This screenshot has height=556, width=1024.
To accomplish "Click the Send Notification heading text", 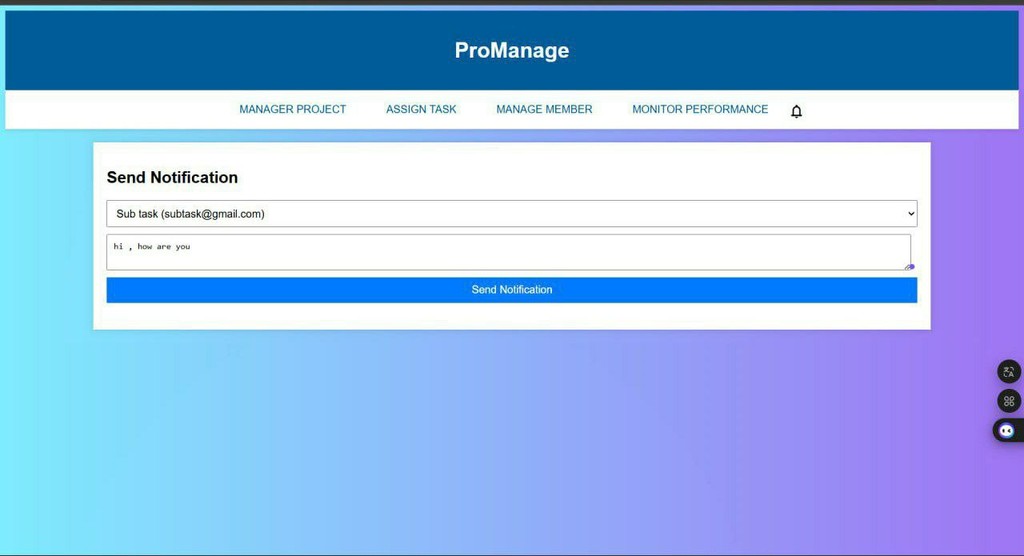I will click(x=172, y=178).
